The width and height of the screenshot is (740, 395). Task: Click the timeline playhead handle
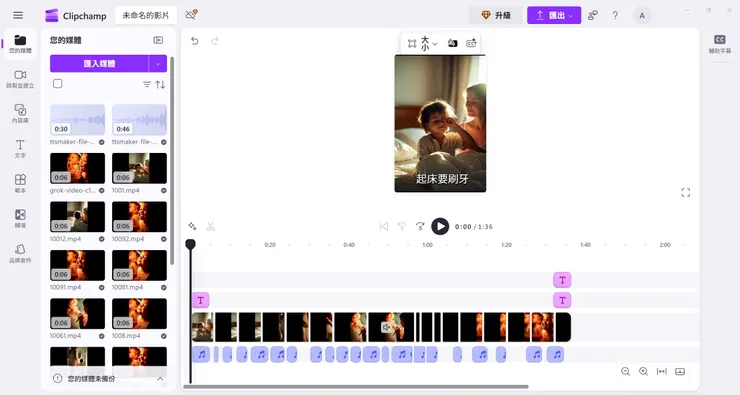[190, 244]
